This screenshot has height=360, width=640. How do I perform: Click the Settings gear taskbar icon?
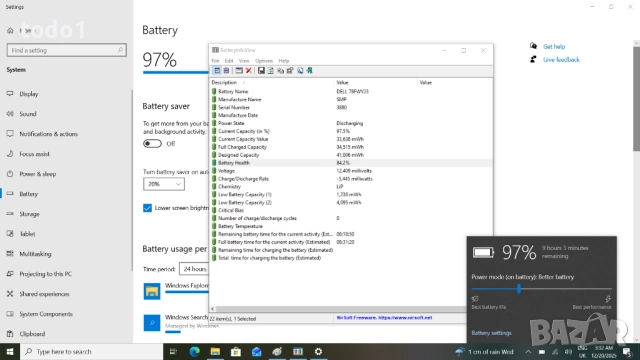tap(318, 351)
